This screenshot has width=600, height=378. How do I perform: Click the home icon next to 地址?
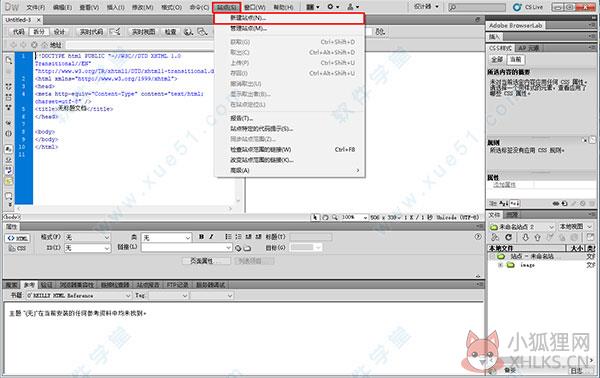pos(44,45)
